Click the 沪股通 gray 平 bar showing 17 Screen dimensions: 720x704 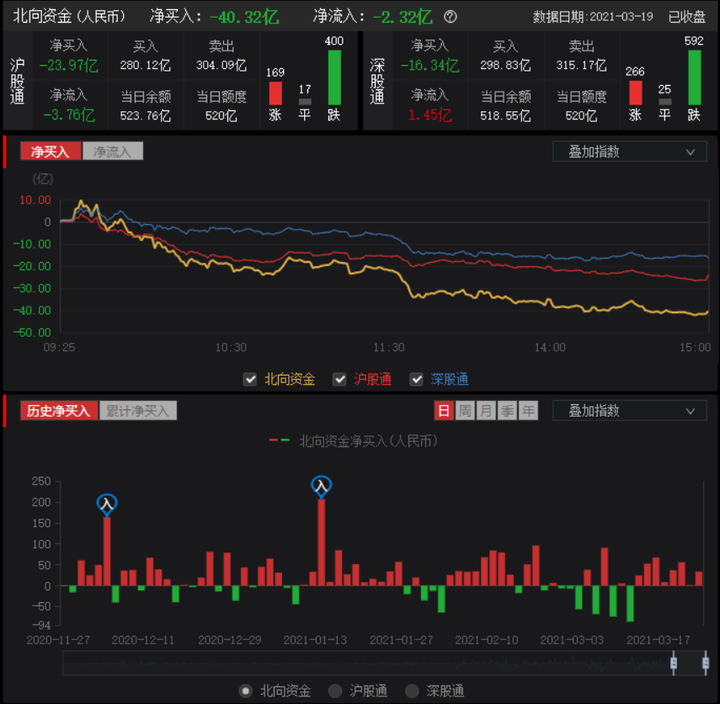pos(305,102)
